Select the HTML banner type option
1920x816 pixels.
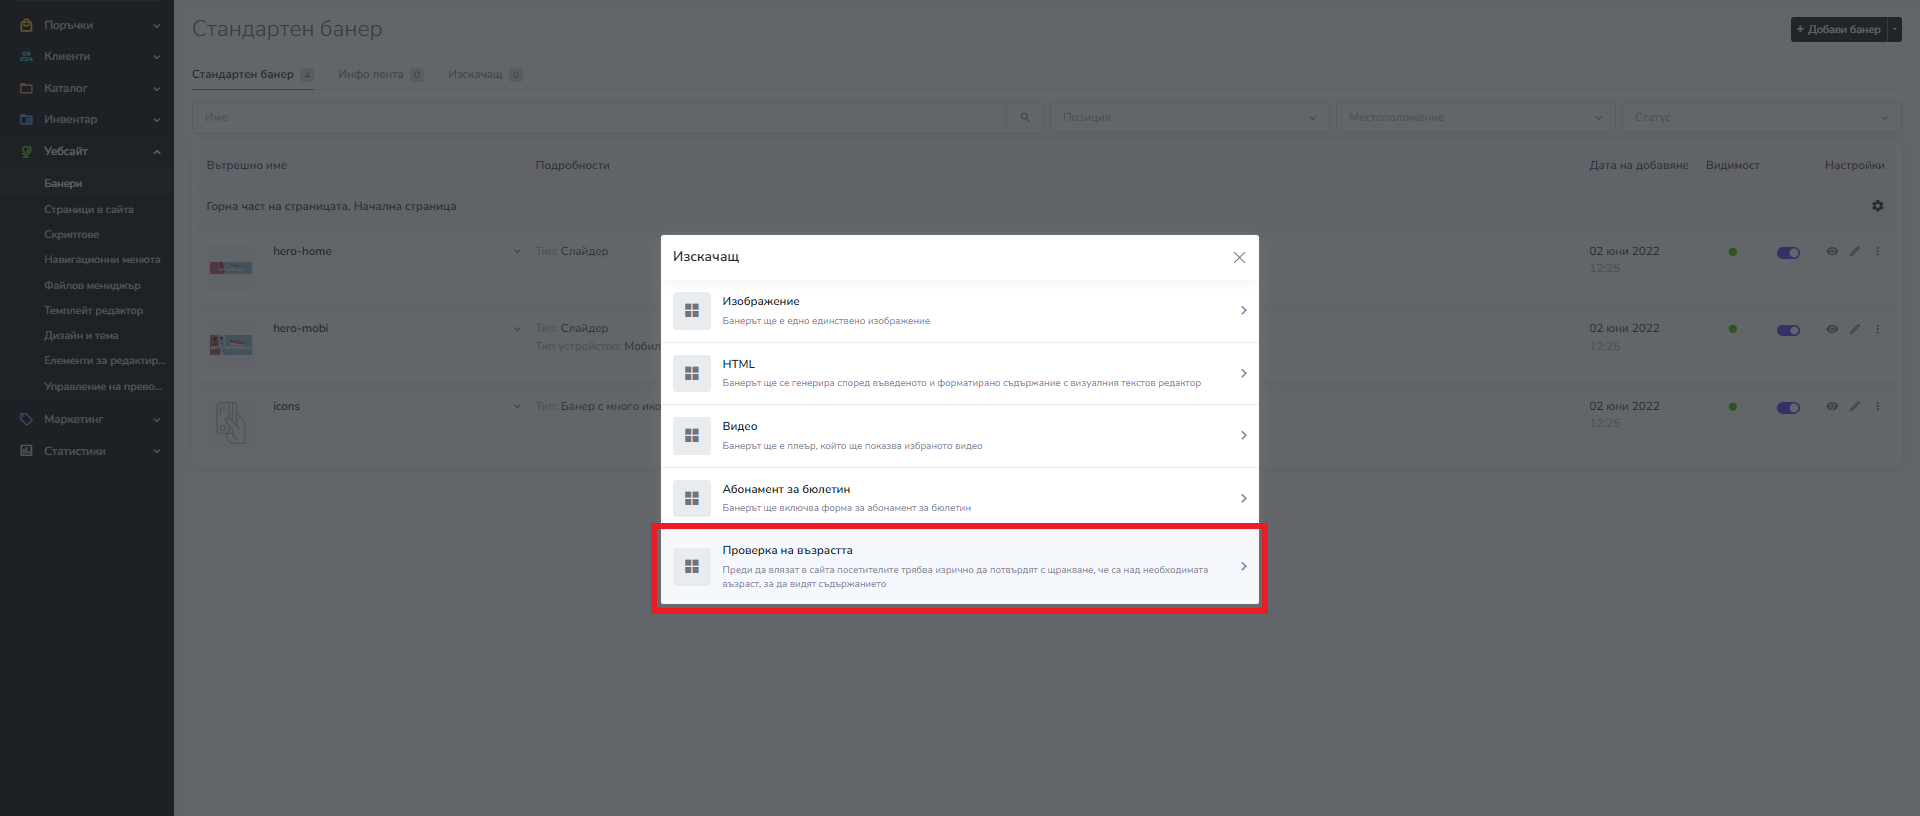pyautogui.click(x=959, y=373)
